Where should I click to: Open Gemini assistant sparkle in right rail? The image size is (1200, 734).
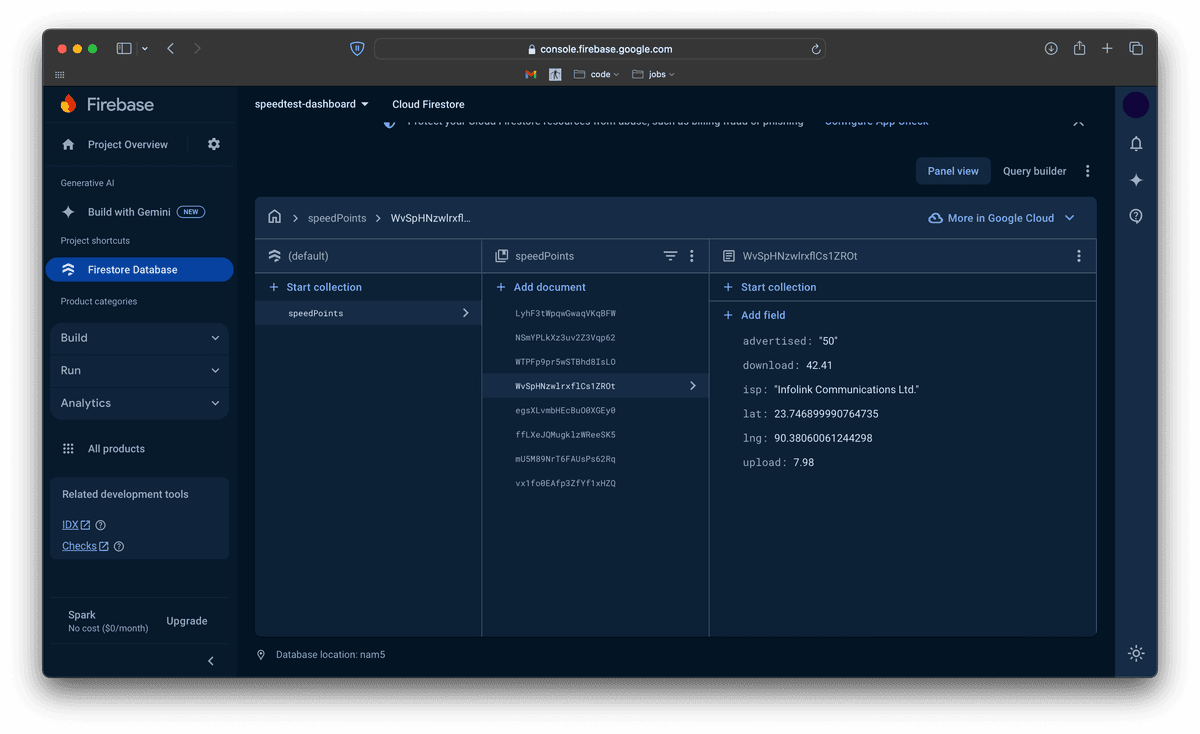[1136, 180]
